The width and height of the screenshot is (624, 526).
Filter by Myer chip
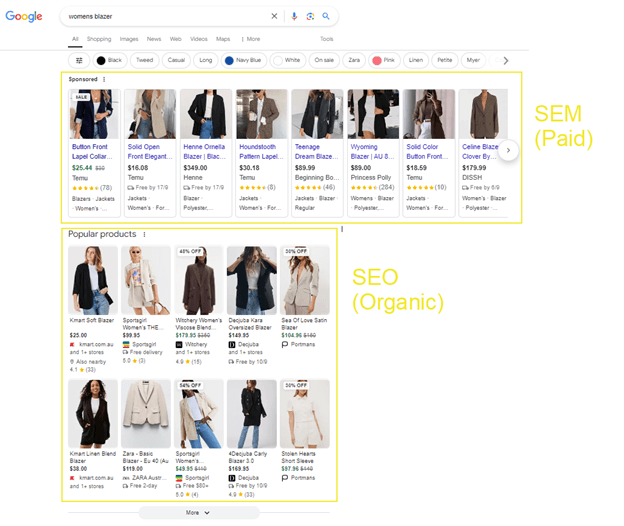[473, 60]
